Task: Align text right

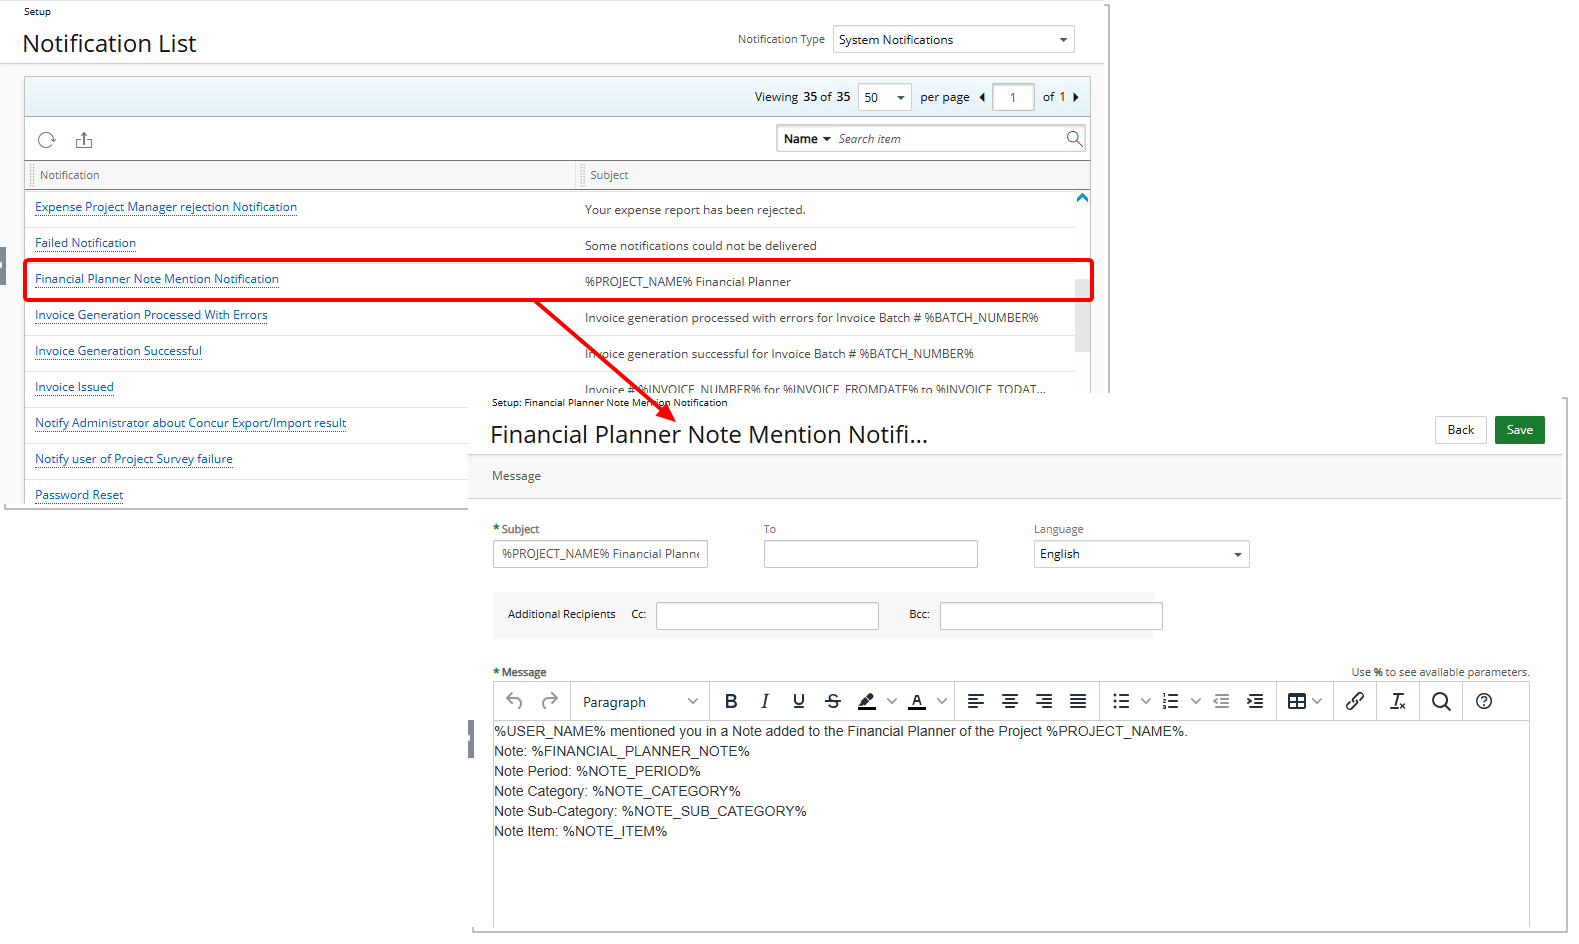Action: (1044, 701)
